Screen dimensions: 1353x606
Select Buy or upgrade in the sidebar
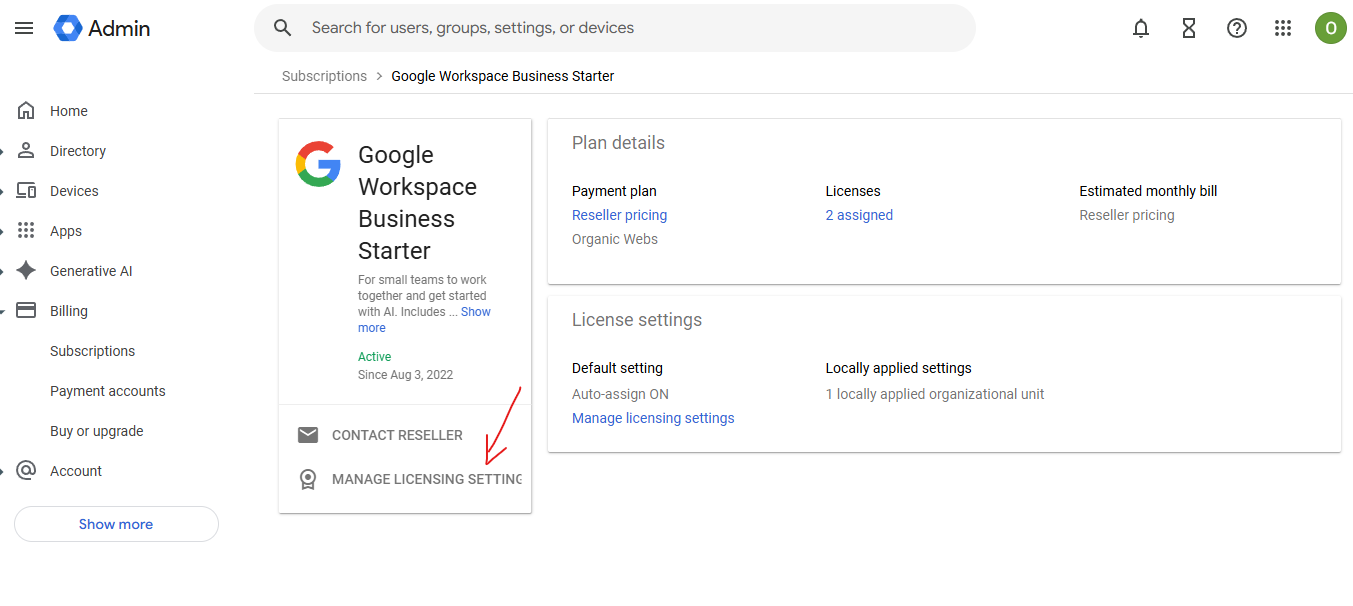click(x=97, y=431)
